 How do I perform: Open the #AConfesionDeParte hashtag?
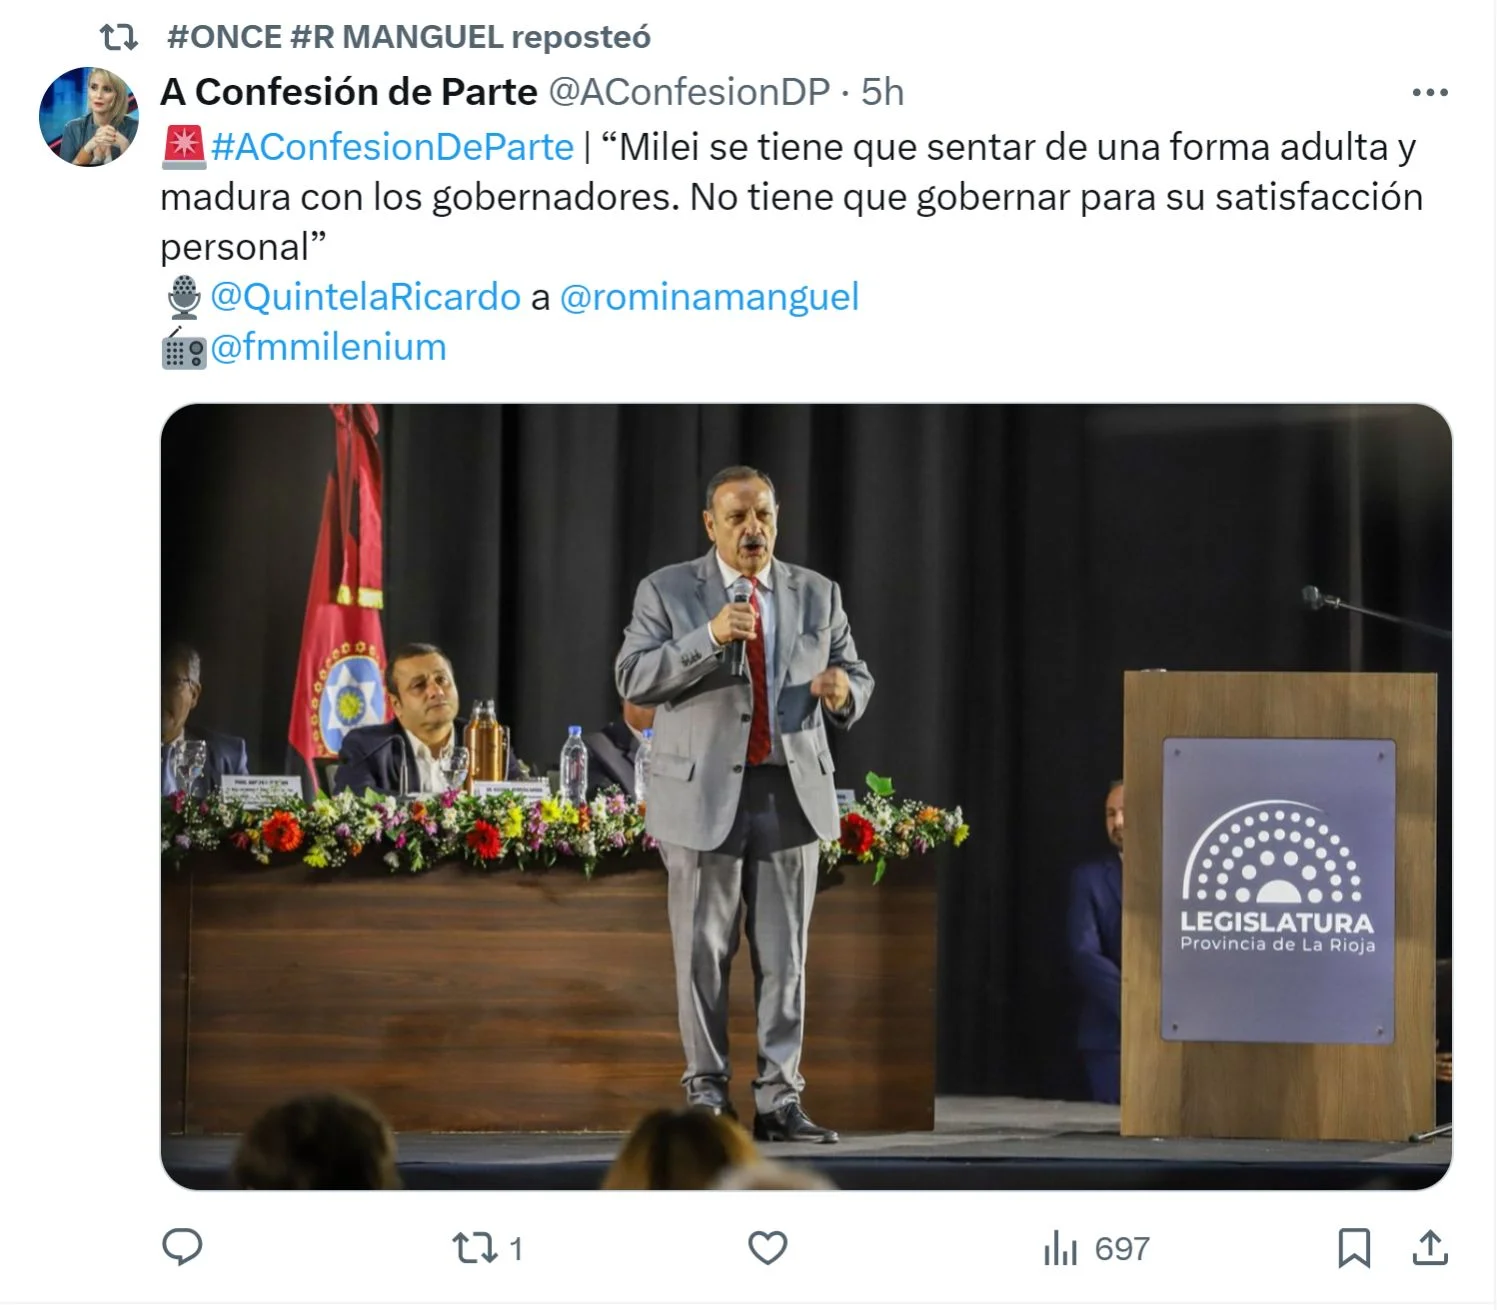[392, 147]
